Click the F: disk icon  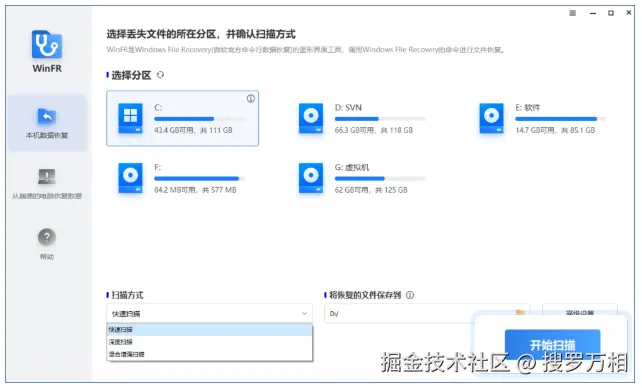click(x=130, y=178)
